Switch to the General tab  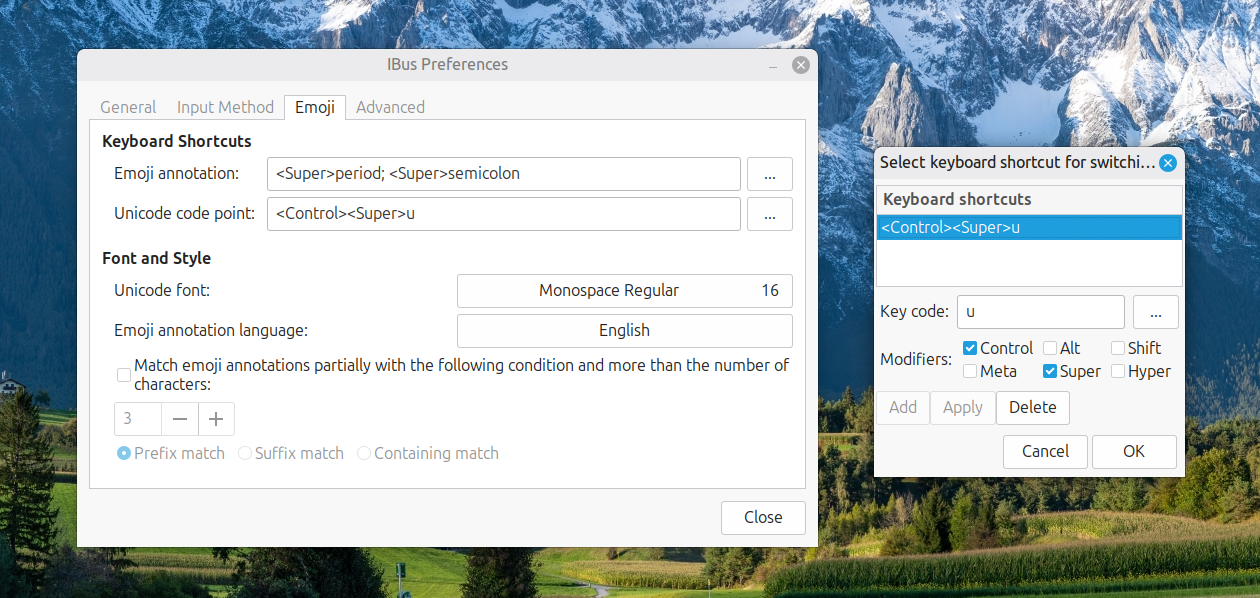tap(128, 107)
